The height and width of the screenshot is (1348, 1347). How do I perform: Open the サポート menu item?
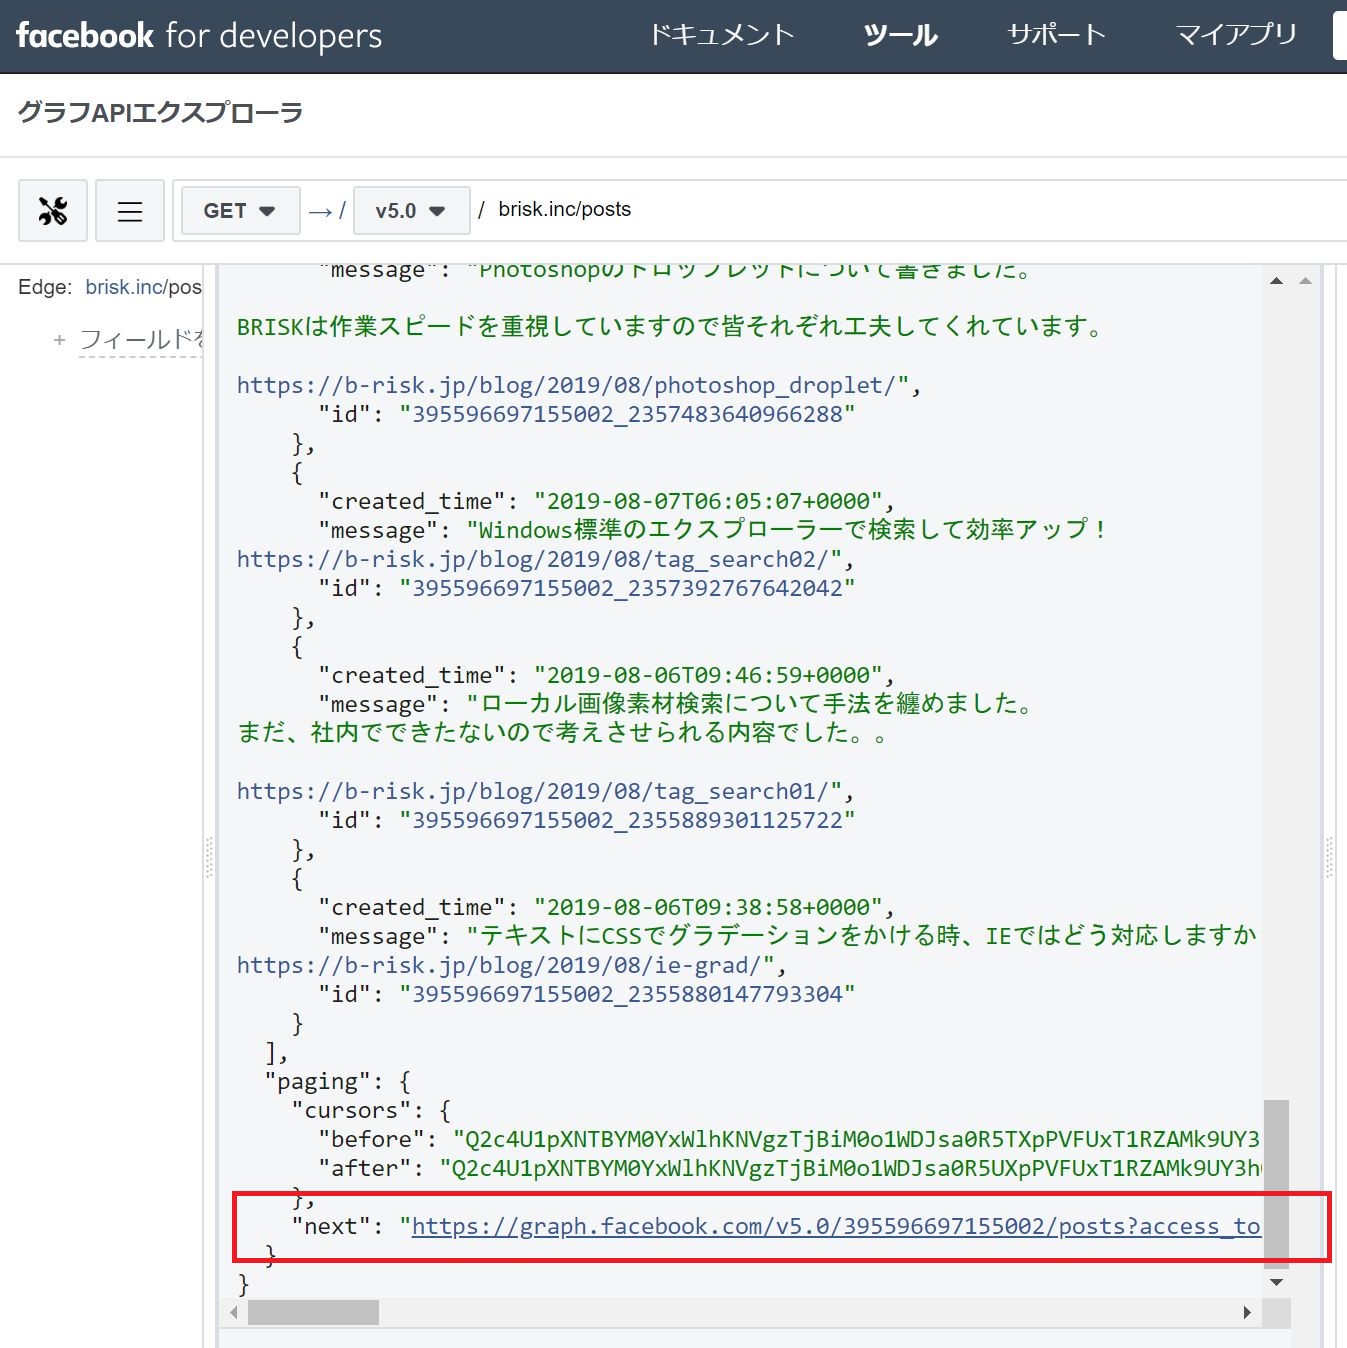[1056, 35]
